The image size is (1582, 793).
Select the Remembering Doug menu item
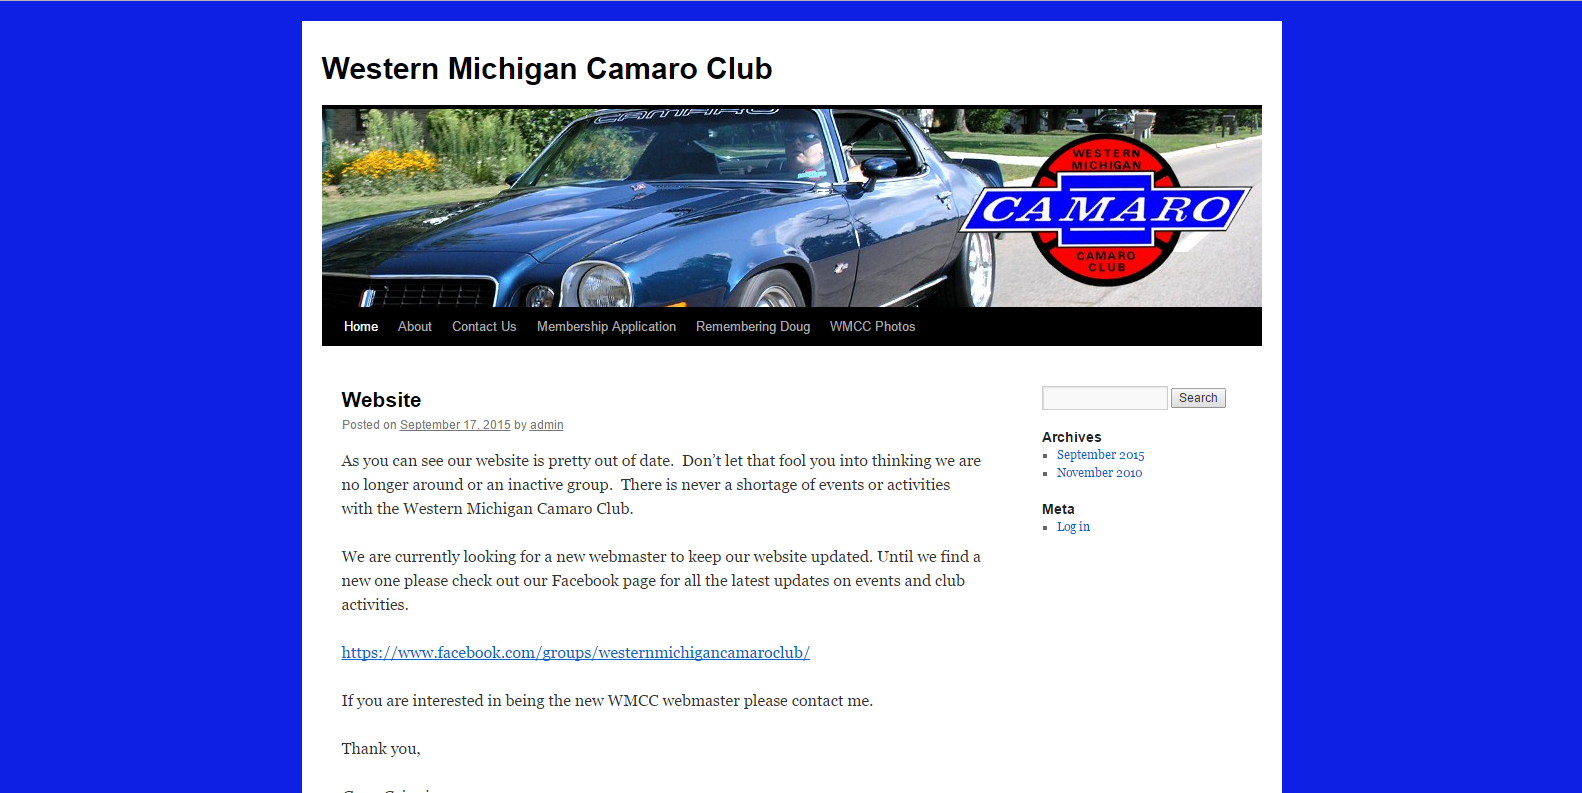[753, 327]
